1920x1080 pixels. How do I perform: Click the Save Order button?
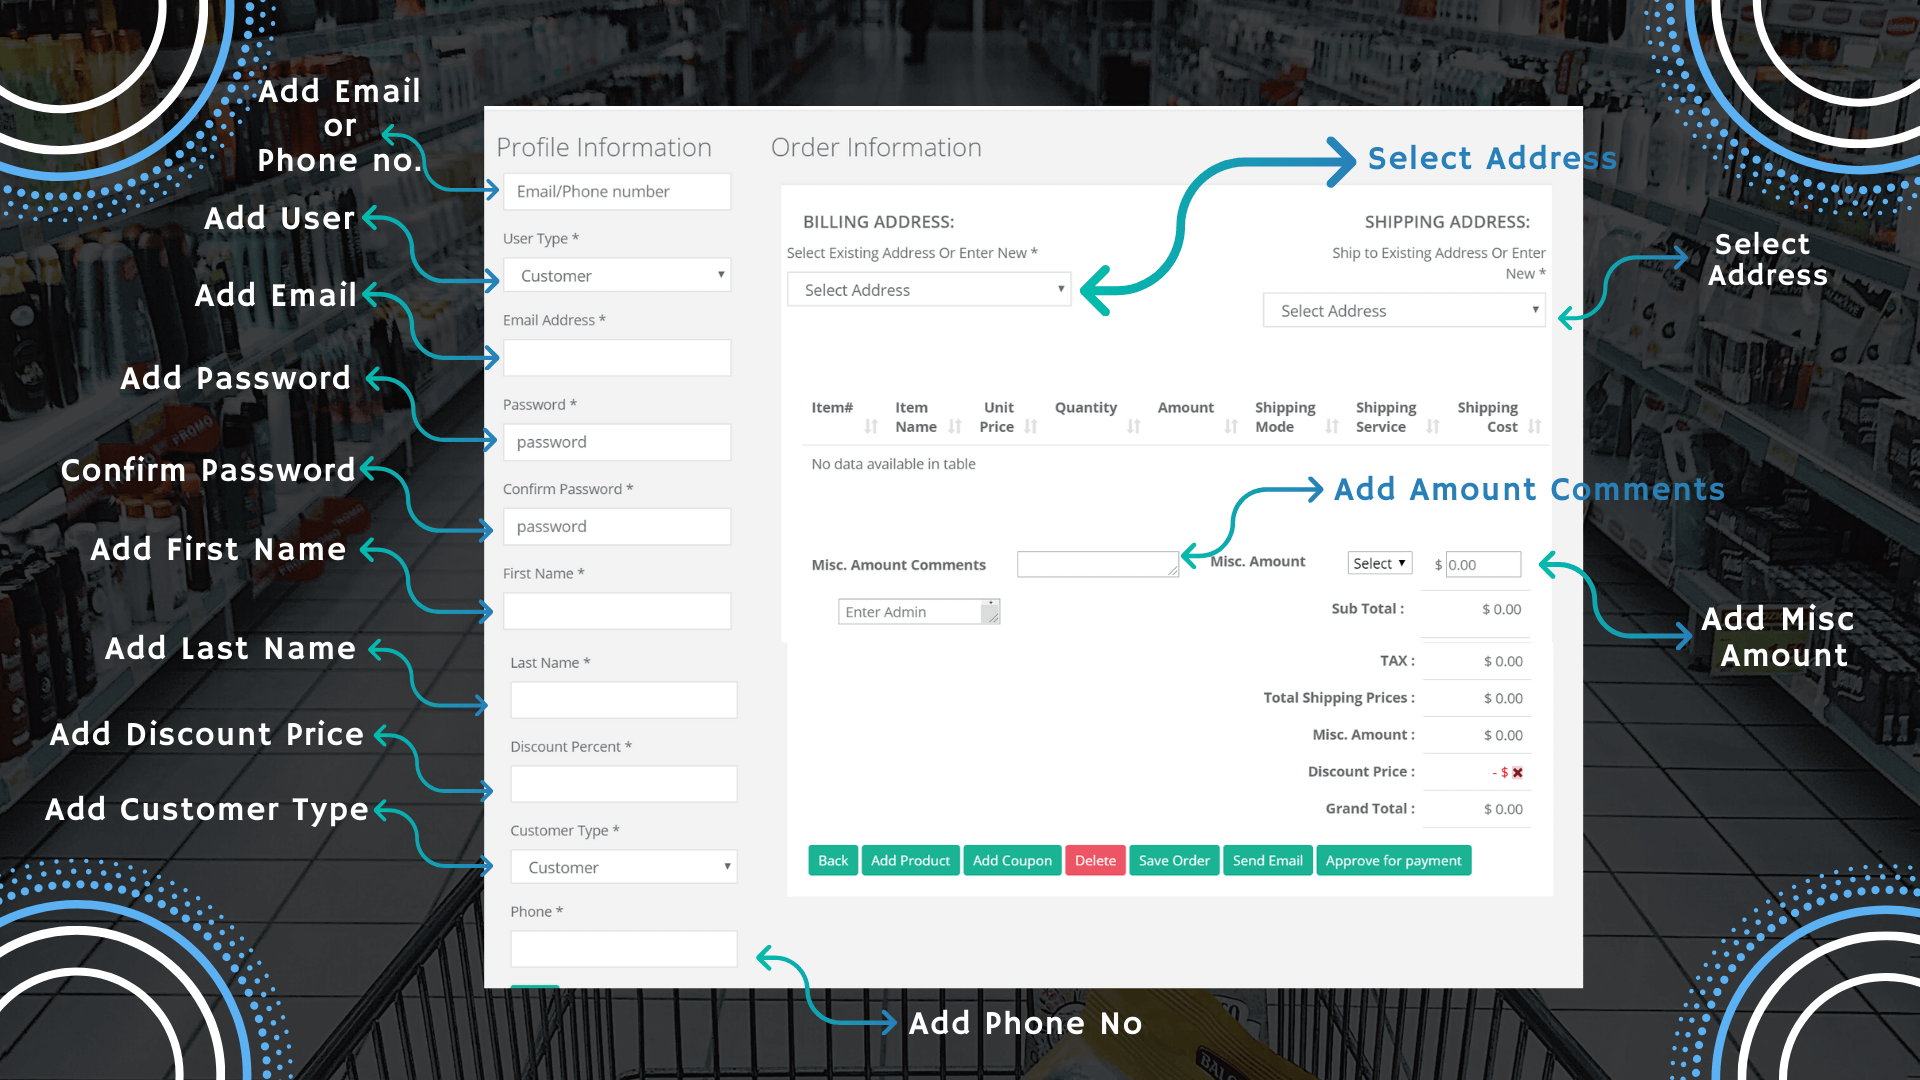1174,861
